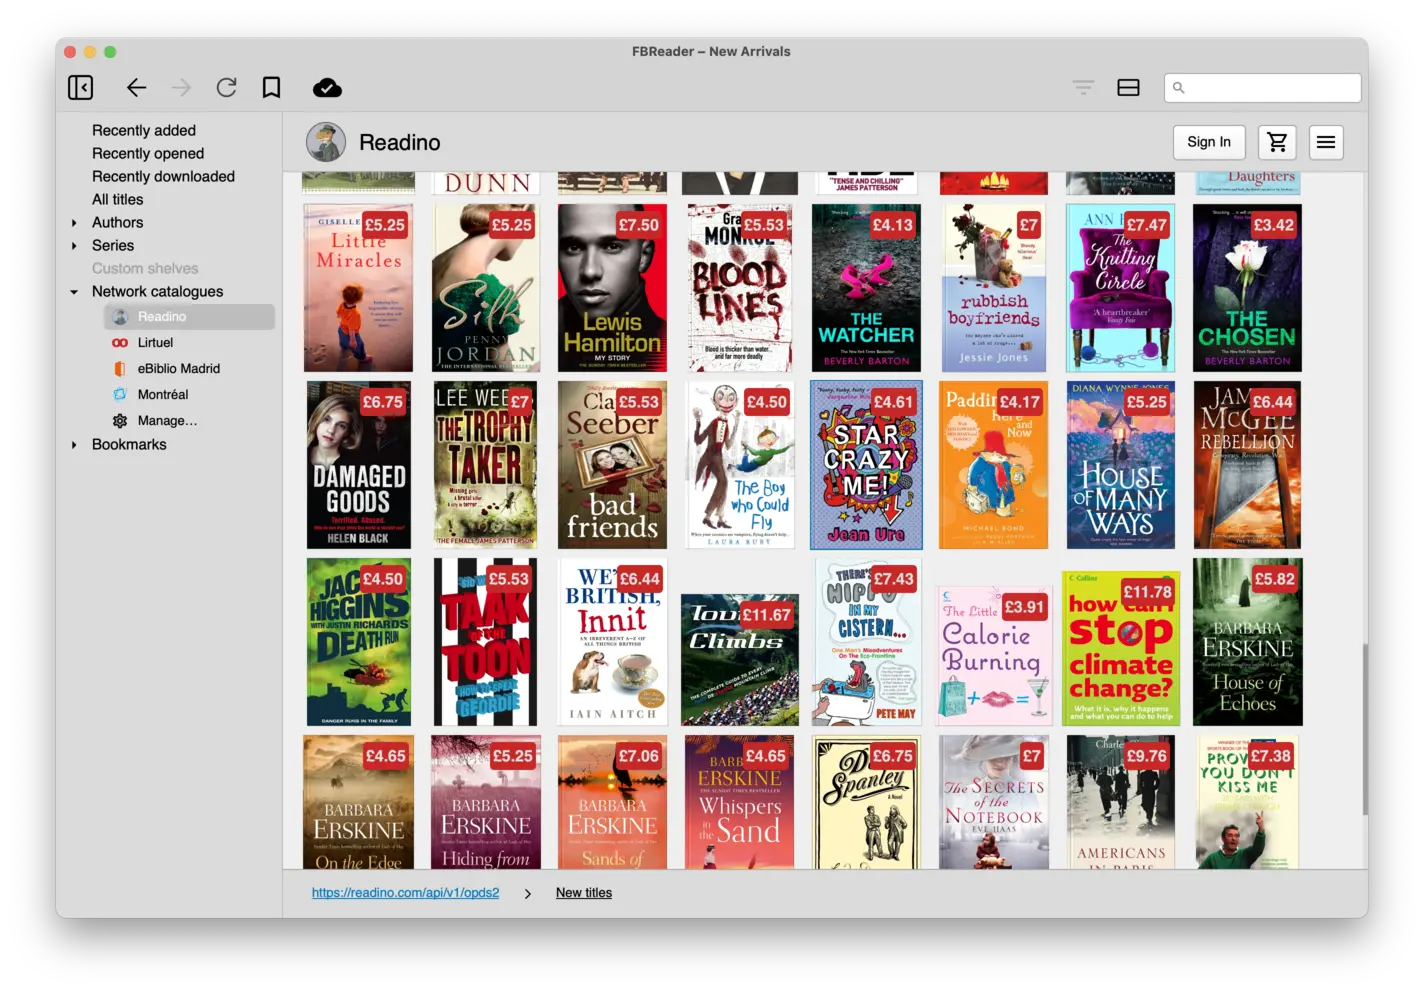1424x992 pixels.
Task: Open The Watcher book cover
Action: [x=866, y=288]
